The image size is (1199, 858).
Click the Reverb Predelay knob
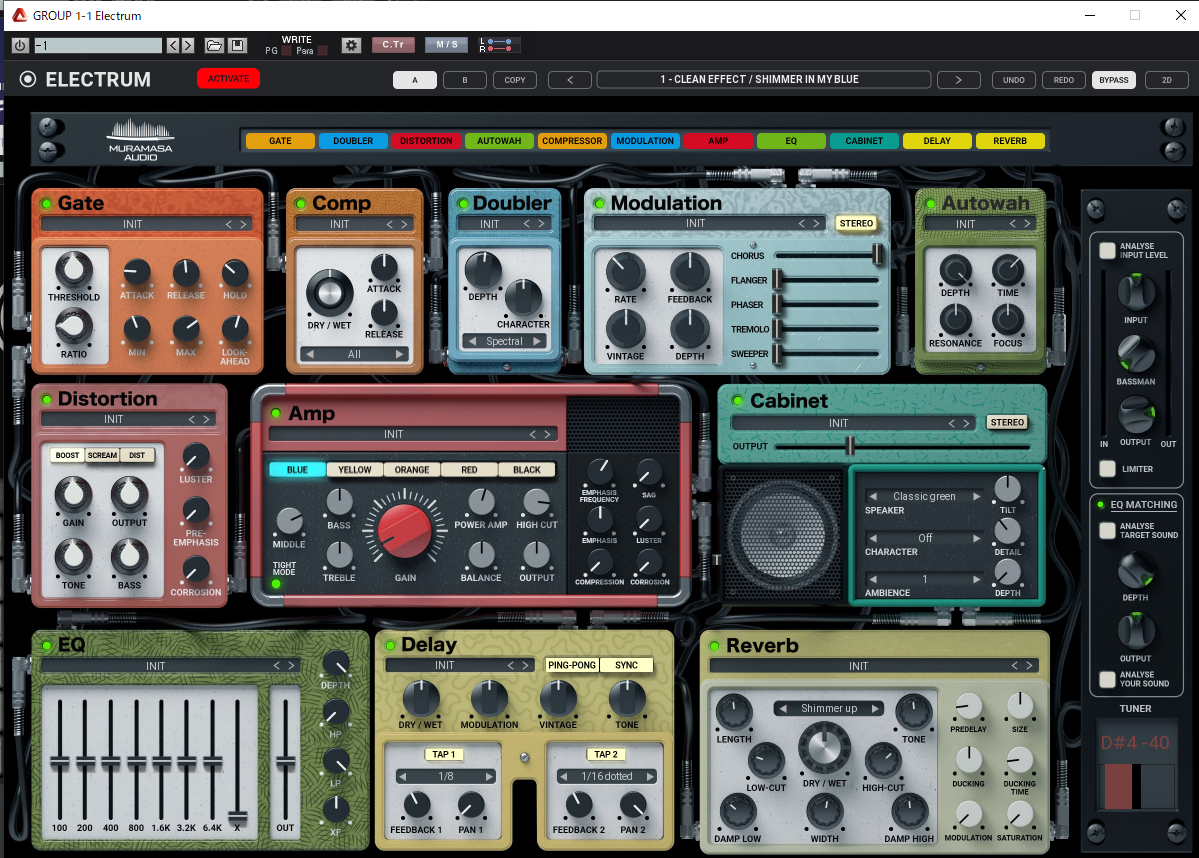968,707
